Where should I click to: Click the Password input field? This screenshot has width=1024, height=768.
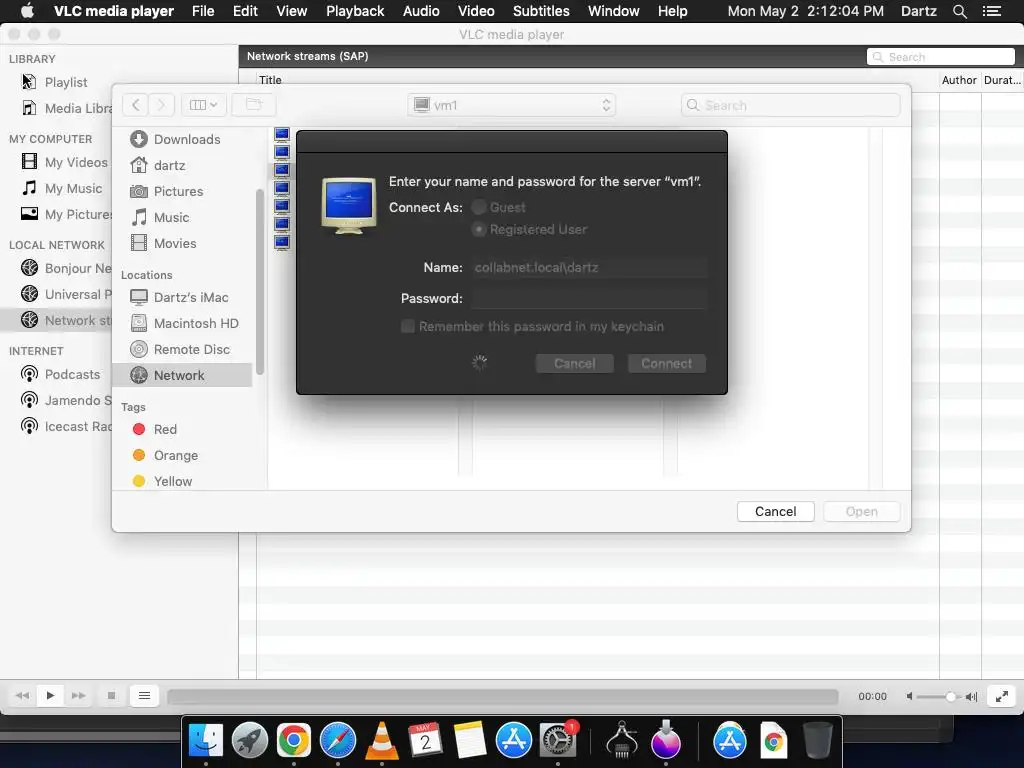tap(588, 298)
